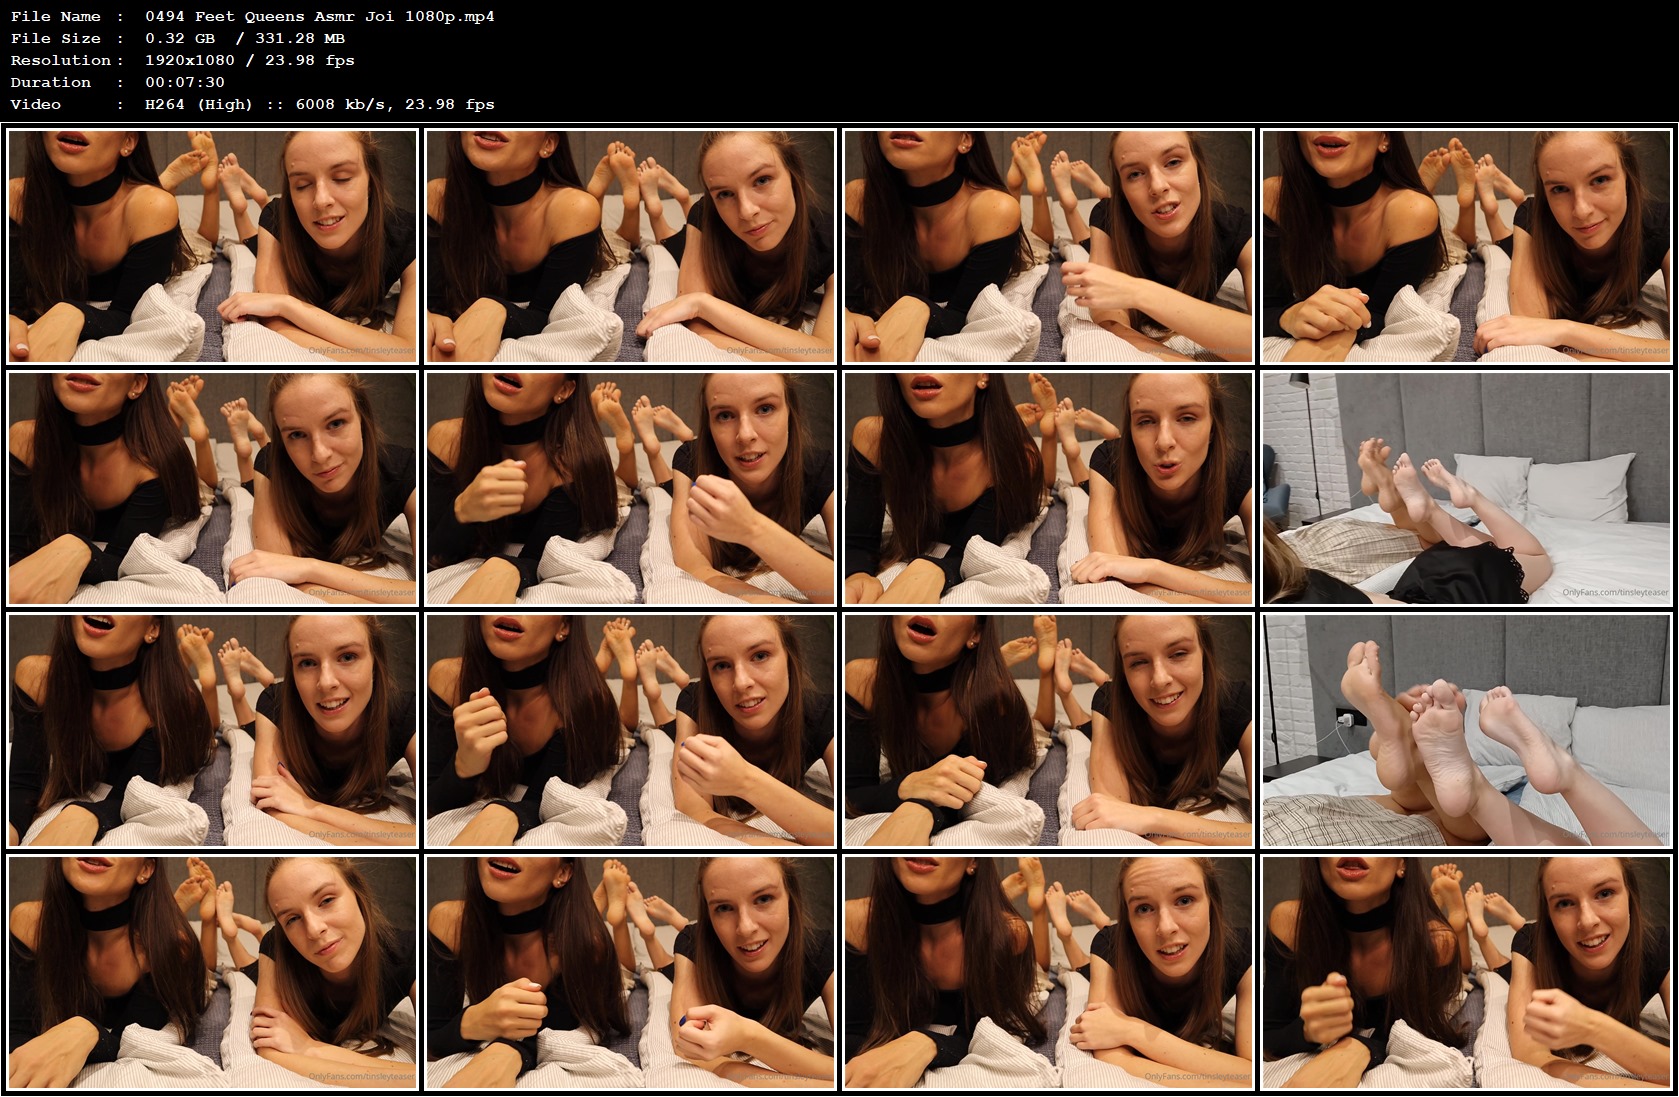Click the File Size metadata line
The width and height of the screenshot is (1679, 1097).
(178, 38)
